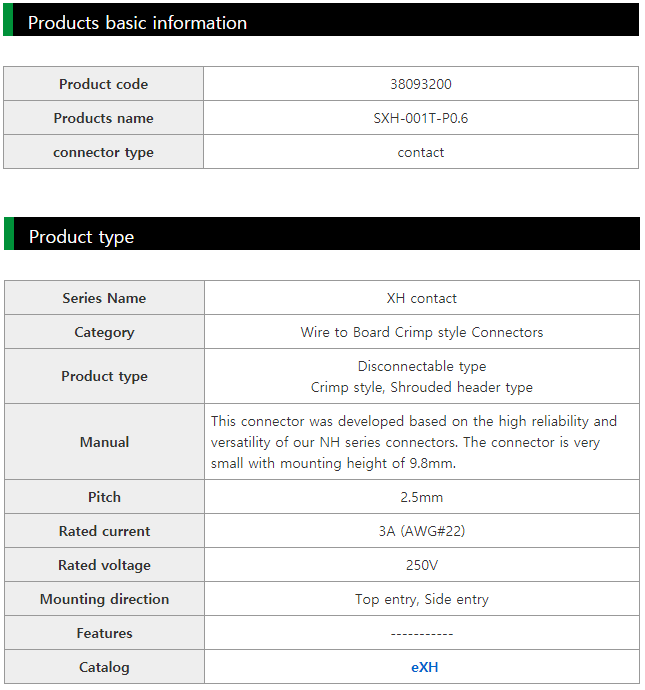Image resolution: width=645 pixels, height=690 pixels.
Task: Click the "Disconnectable type" text line
Action: [421, 366]
